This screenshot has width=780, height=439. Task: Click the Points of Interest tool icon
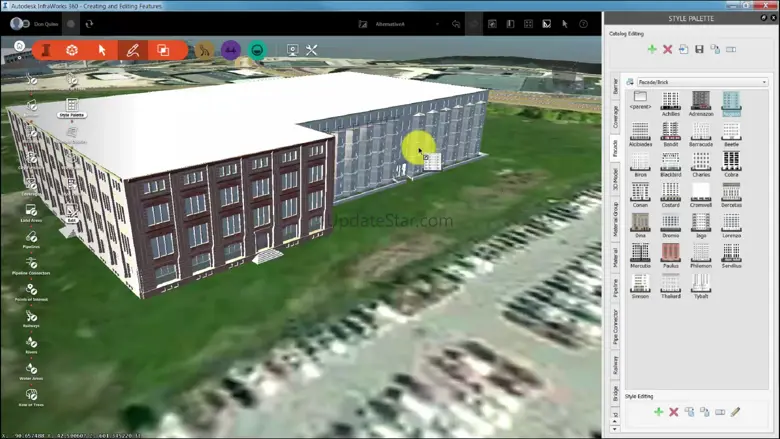(x=31, y=289)
